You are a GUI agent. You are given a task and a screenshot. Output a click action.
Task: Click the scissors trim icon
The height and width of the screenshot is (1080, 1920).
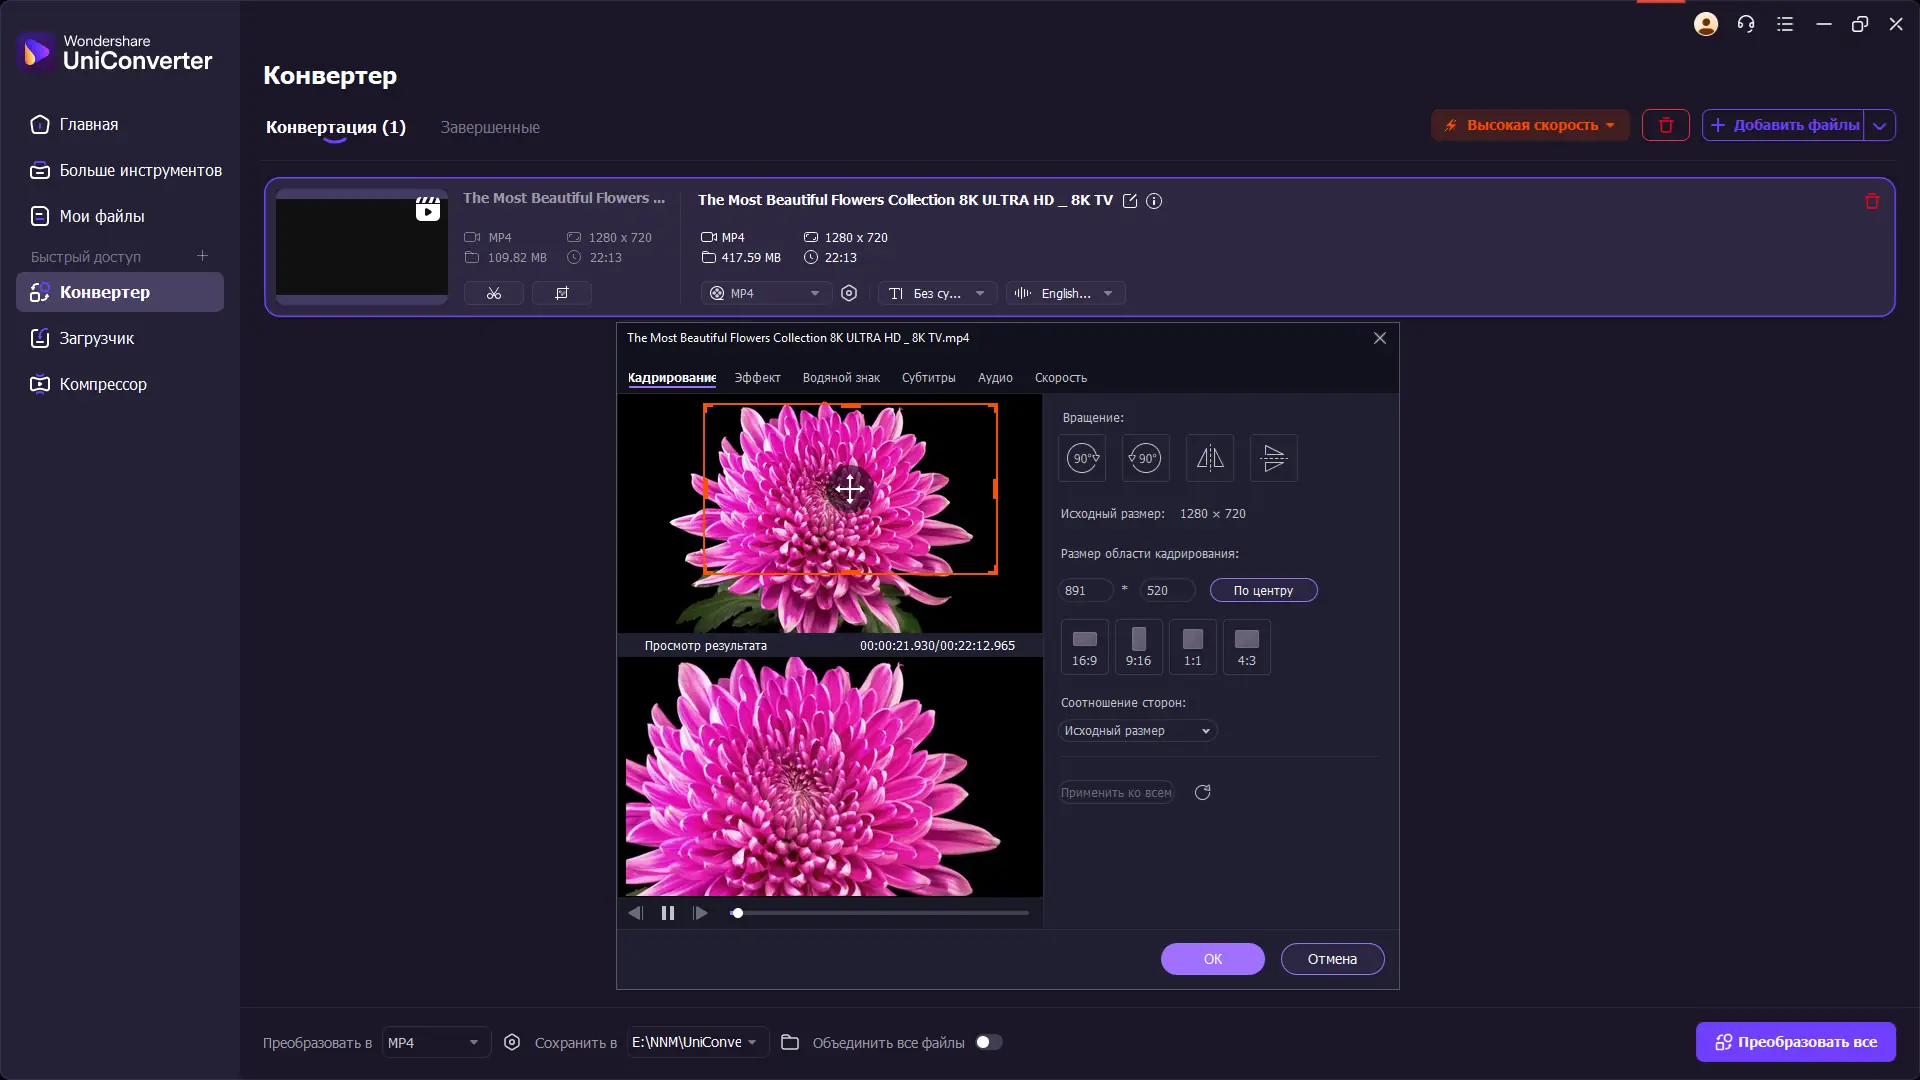493,293
